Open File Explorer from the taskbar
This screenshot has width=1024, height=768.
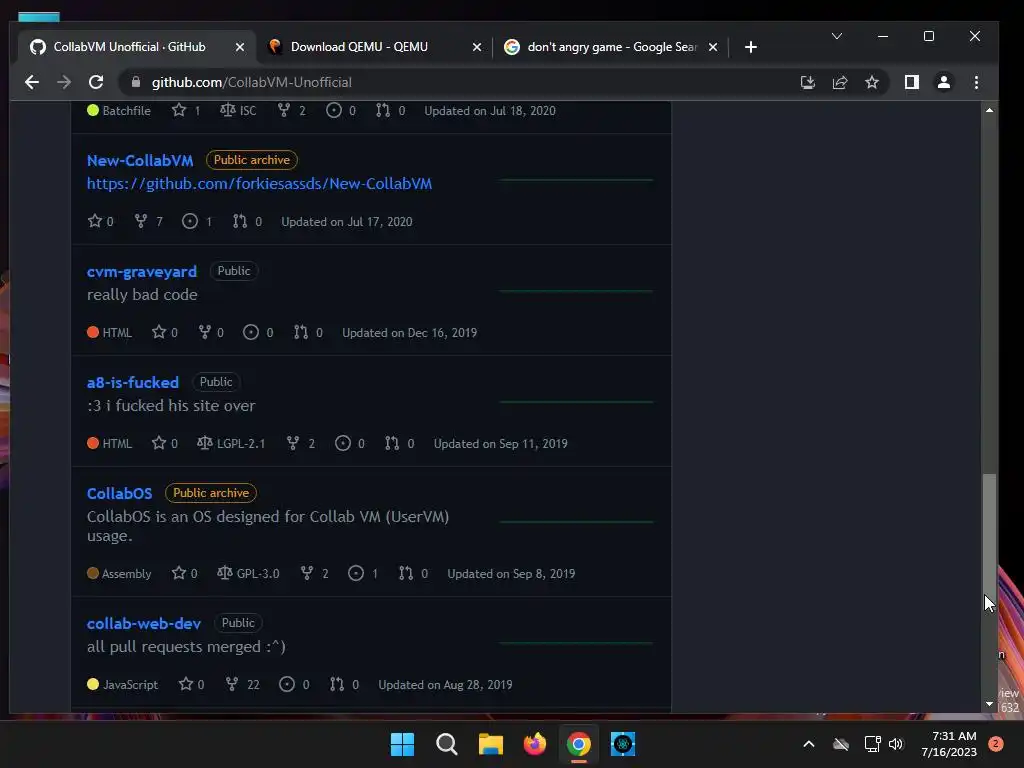[x=490, y=744]
